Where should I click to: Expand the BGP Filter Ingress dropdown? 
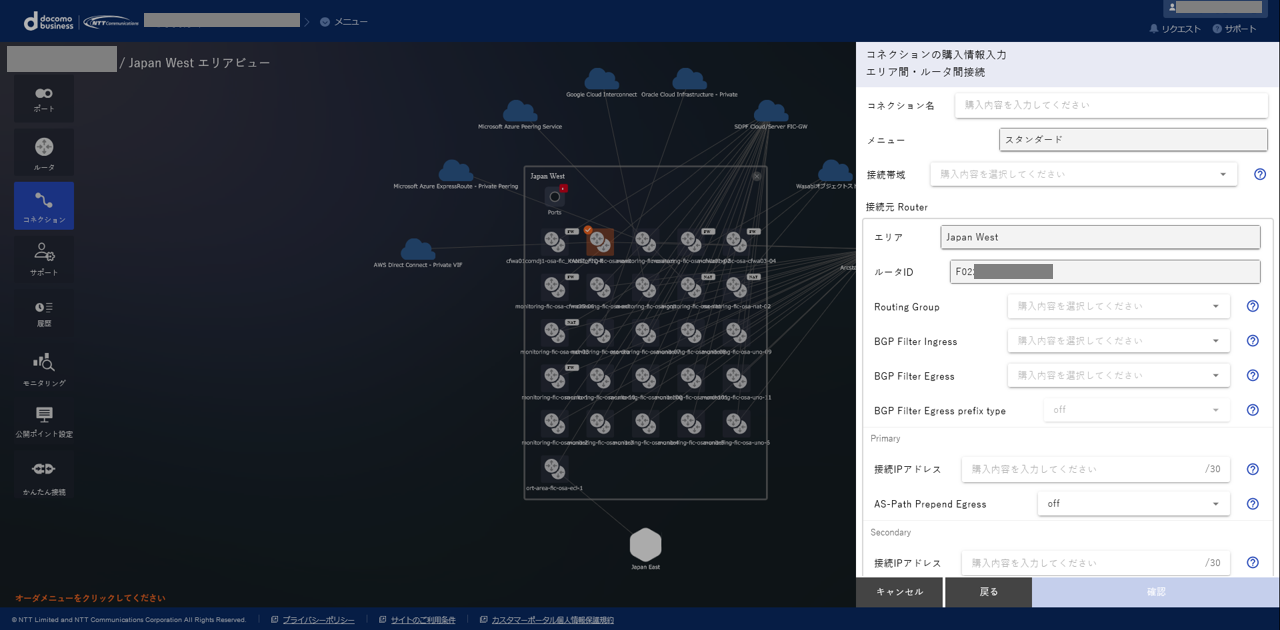coord(1119,341)
